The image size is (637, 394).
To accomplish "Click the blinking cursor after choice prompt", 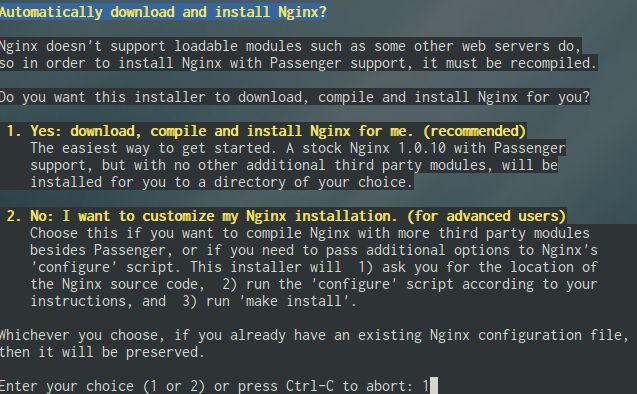I will [434, 385].
